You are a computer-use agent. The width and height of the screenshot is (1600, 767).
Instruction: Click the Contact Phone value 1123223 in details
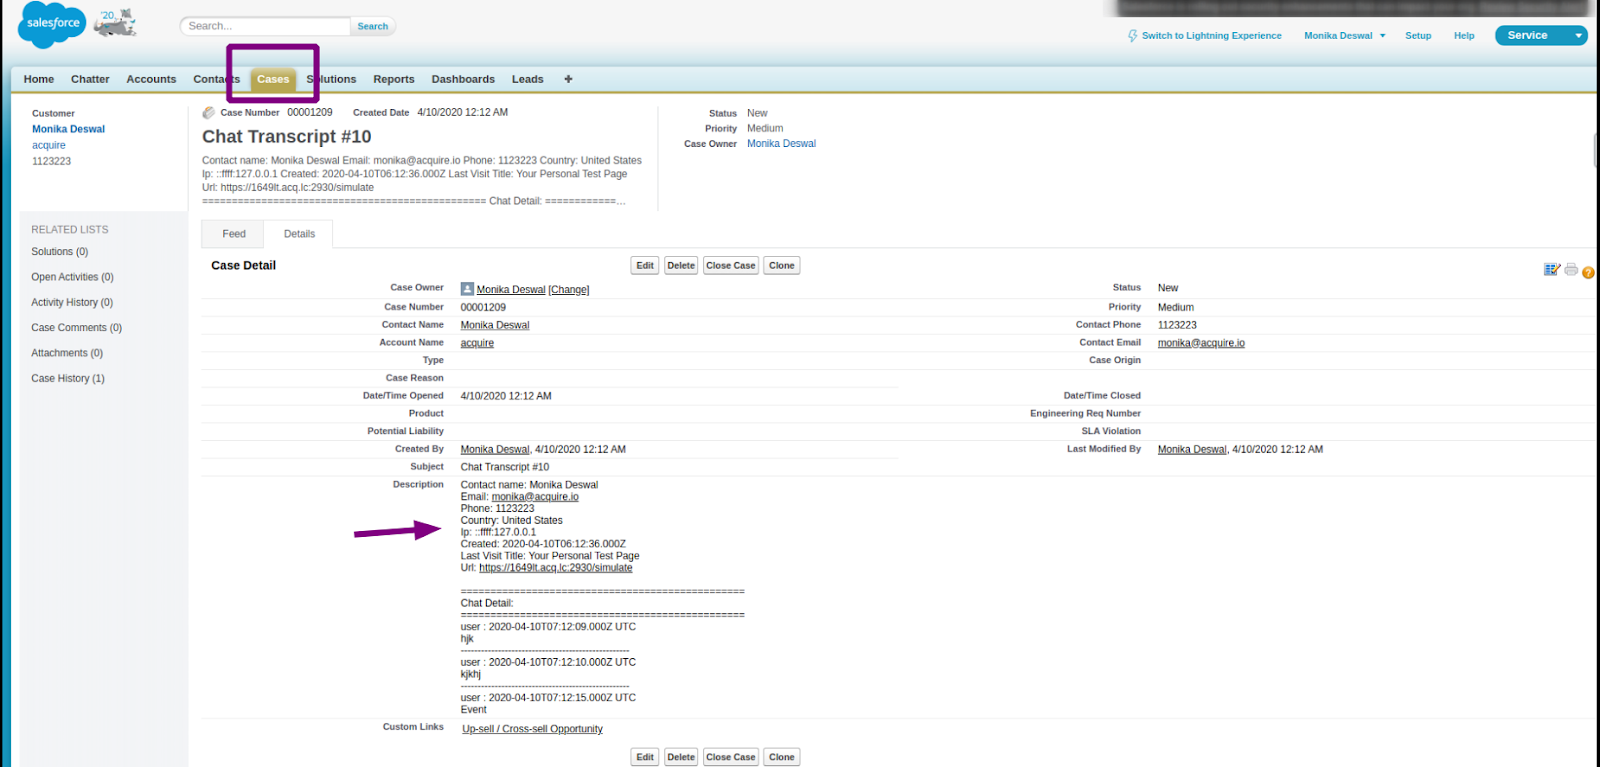coord(1177,325)
